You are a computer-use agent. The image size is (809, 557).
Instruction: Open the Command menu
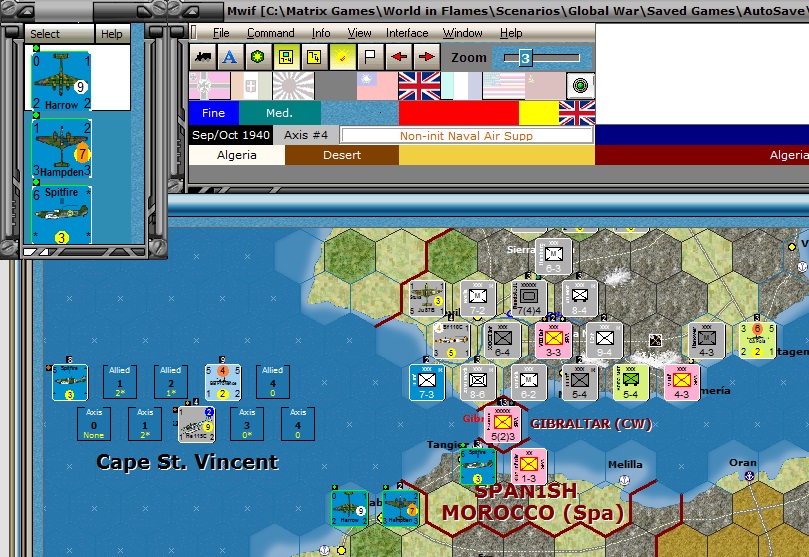[x=270, y=33]
